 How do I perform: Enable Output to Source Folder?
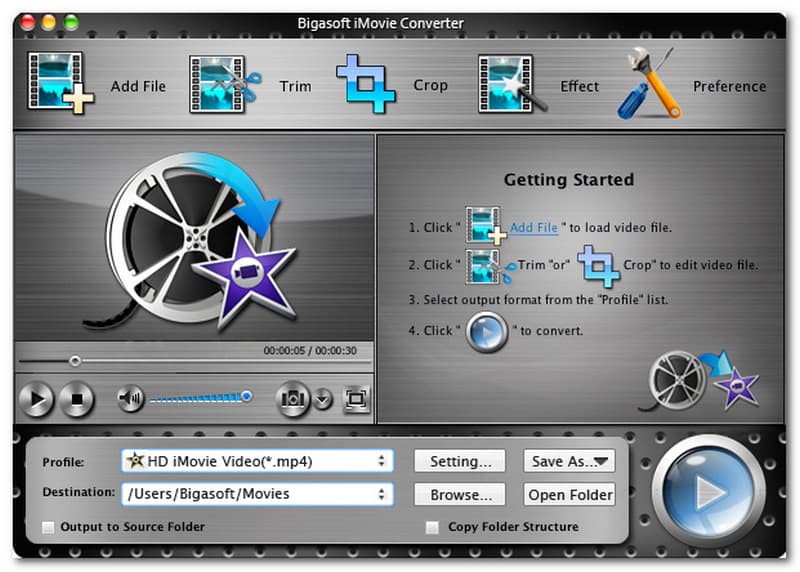point(48,527)
